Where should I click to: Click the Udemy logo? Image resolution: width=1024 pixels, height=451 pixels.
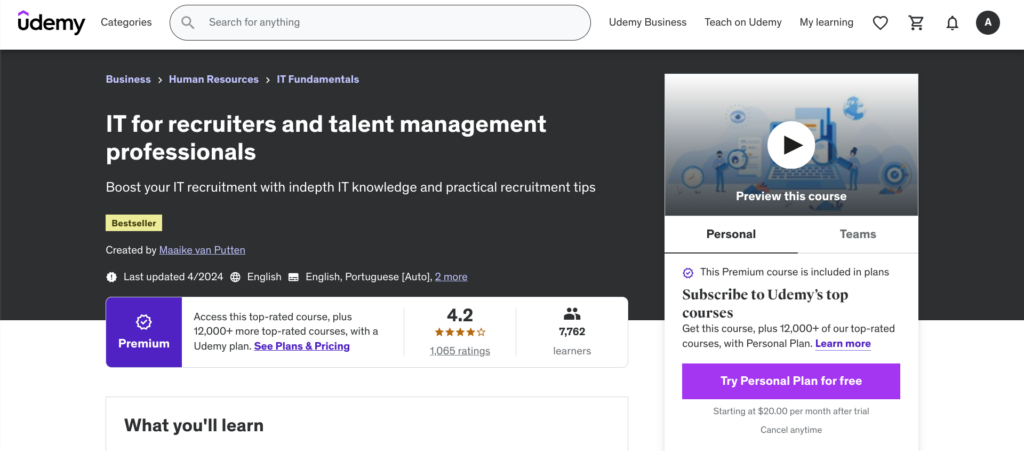click(x=52, y=22)
